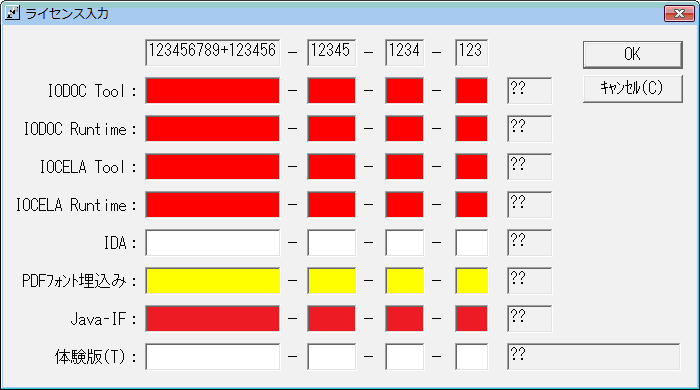Viewport: 700px width, 390px height.
Task: Click the ?? status box for IOCELA Tool
Action: 529,166
